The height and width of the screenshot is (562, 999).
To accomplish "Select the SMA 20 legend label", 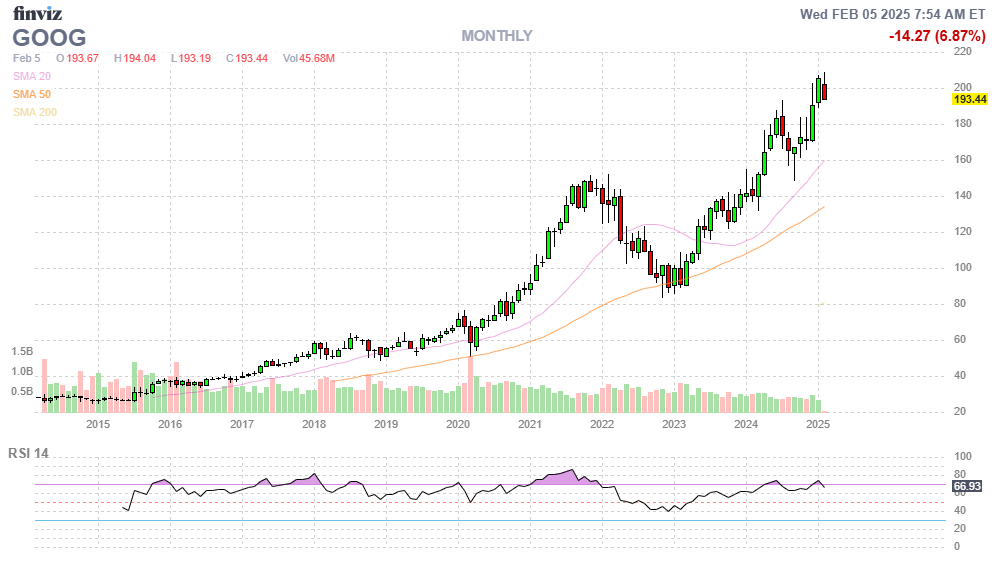I will pyautogui.click(x=33, y=76).
